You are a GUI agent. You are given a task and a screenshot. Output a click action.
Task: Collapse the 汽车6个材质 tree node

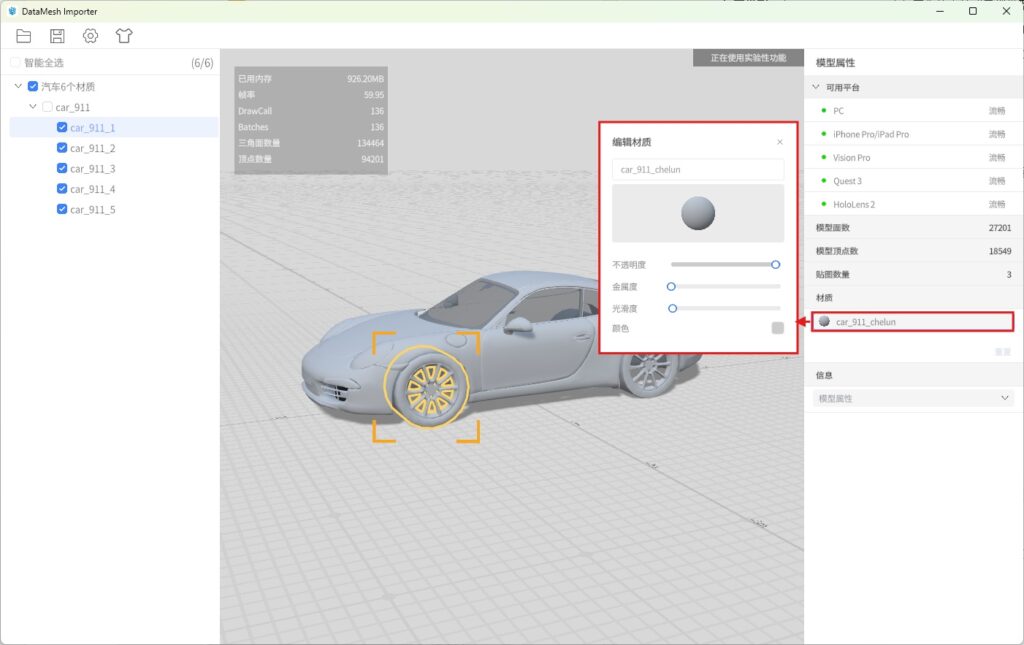pos(19,87)
